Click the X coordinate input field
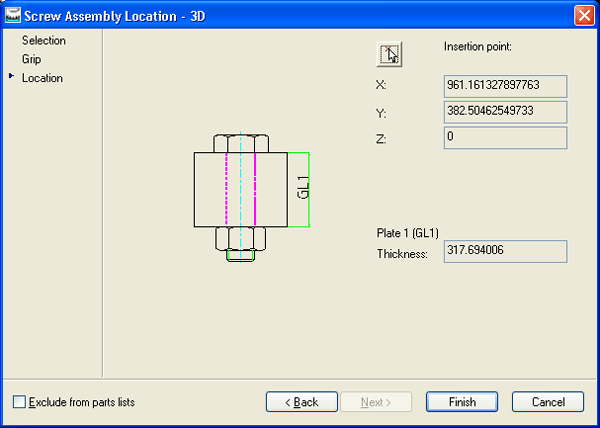This screenshot has height=428, width=600. [x=505, y=86]
